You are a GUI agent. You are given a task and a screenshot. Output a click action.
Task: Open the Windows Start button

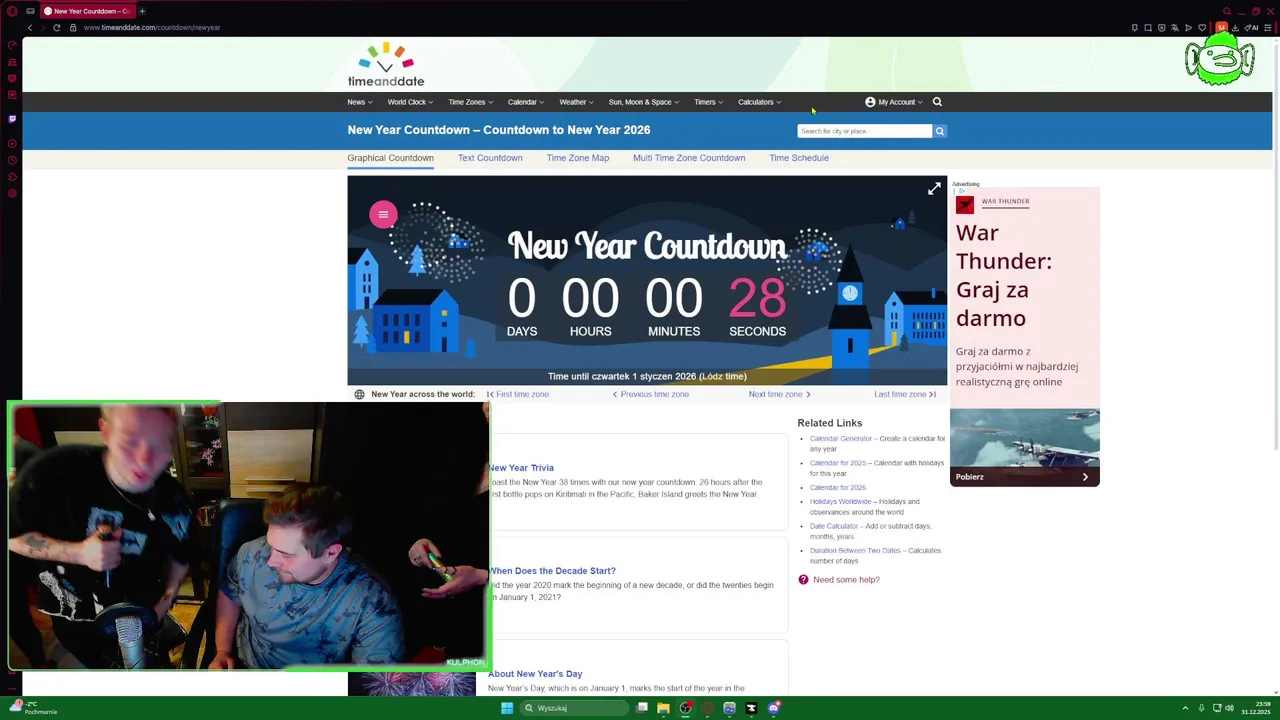pyautogui.click(x=507, y=708)
